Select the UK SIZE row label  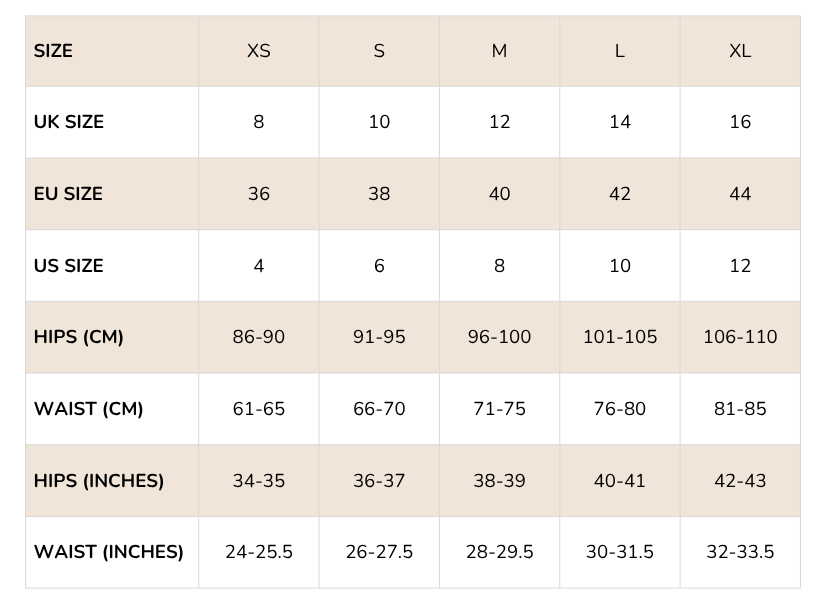point(69,122)
